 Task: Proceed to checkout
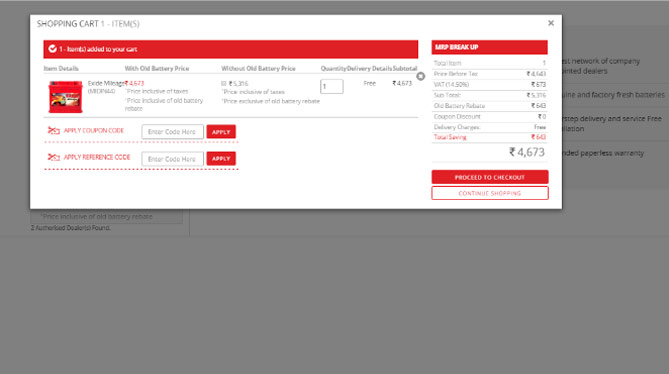[490, 177]
